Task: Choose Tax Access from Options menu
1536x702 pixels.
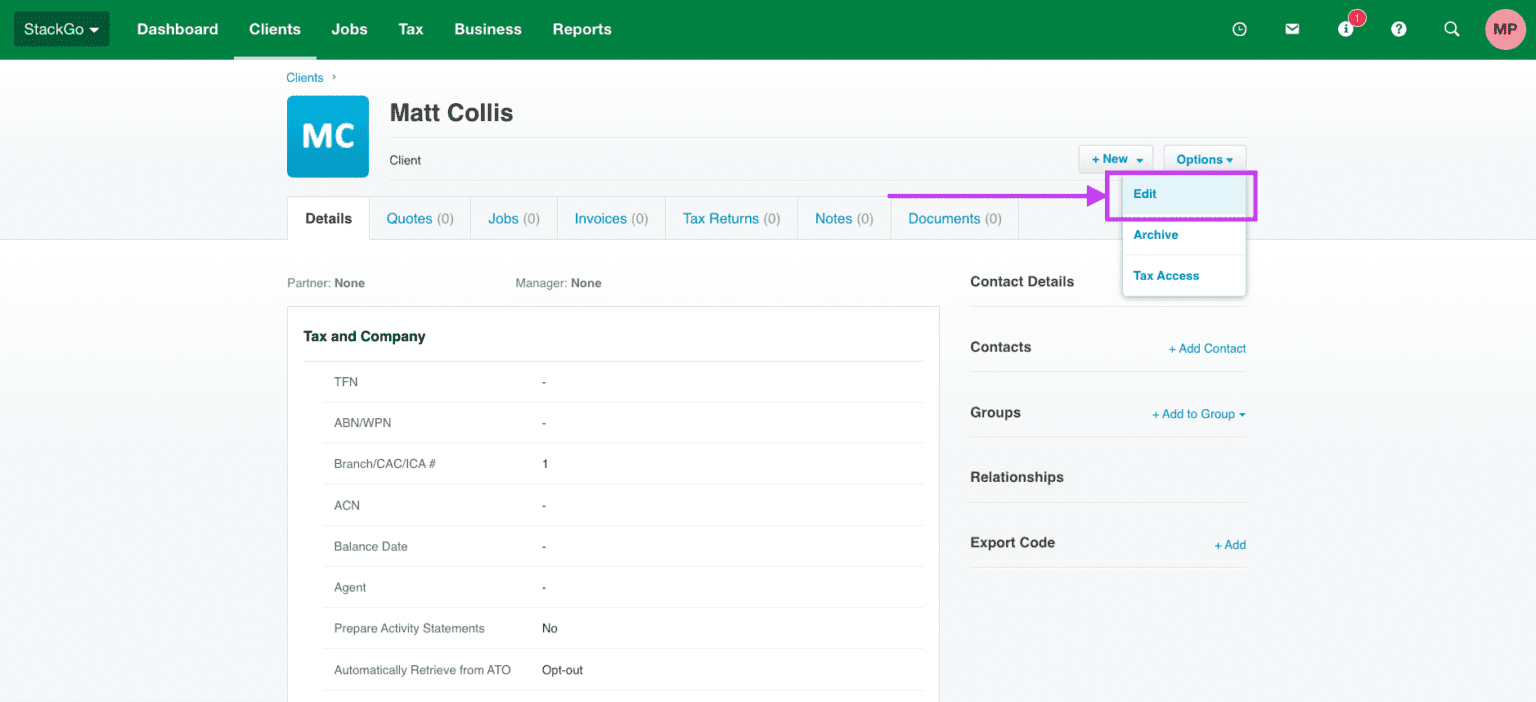Action: 1184,276
